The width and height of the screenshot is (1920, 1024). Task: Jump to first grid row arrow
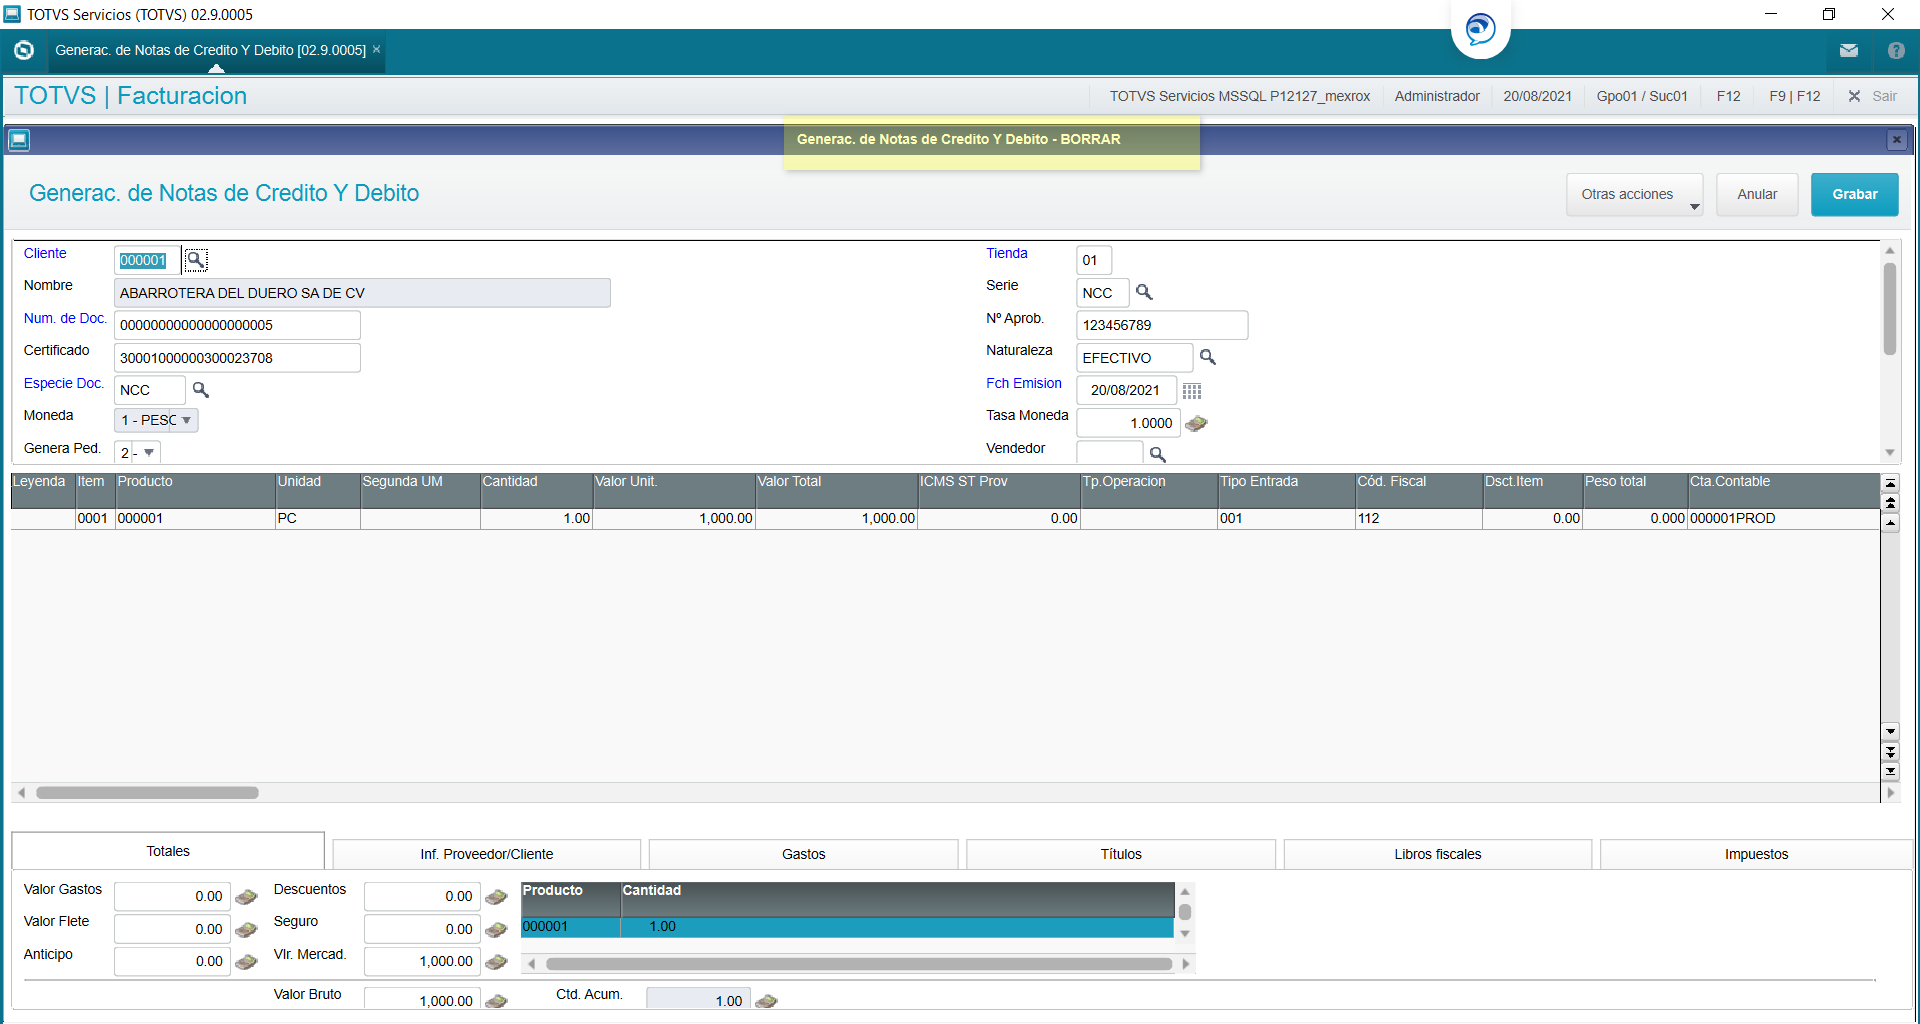point(1890,483)
